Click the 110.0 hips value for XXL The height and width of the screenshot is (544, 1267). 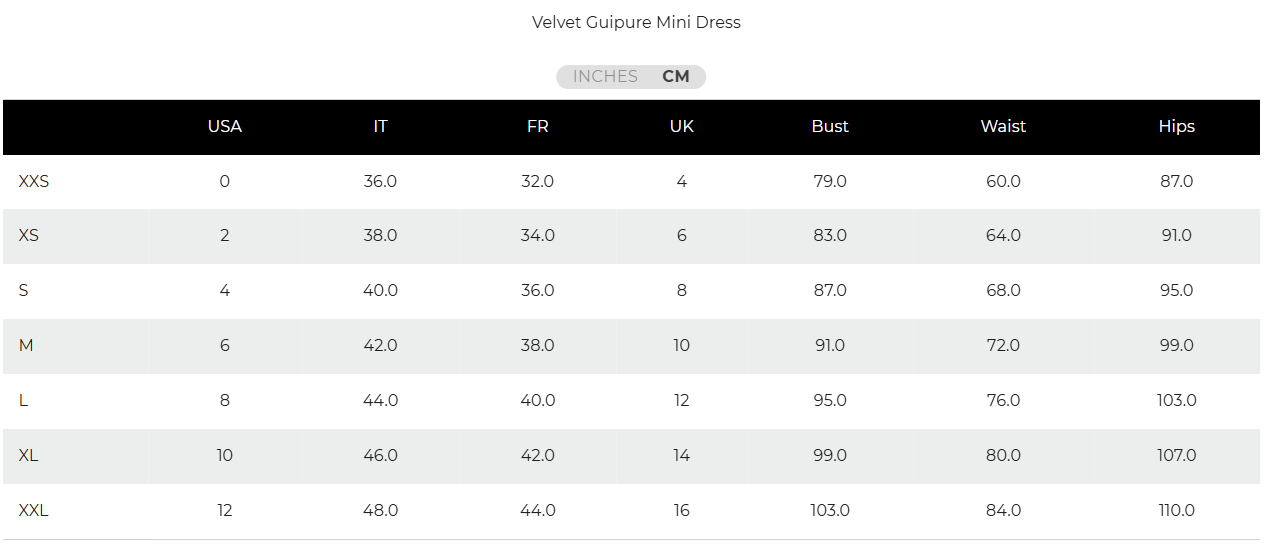(1176, 511)
